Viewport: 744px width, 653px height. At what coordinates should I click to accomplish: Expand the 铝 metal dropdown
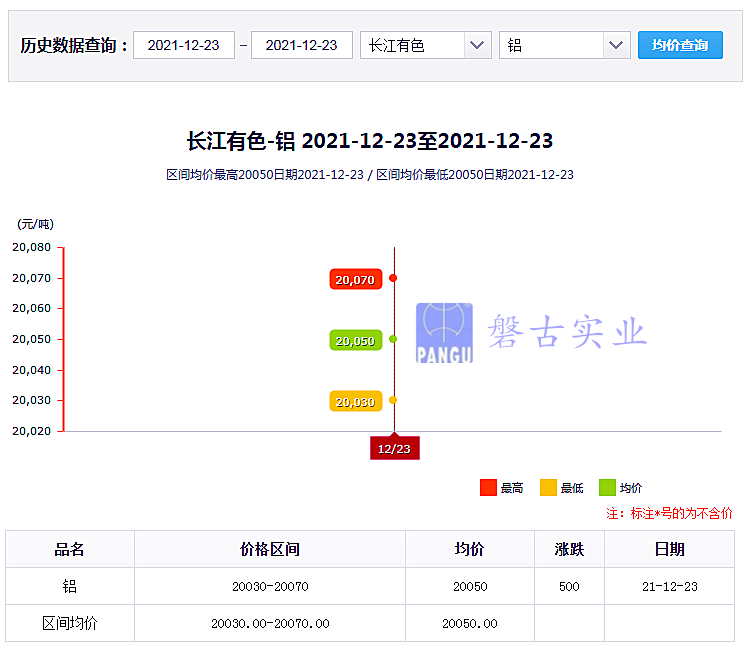pyautogui.click(x=565, y=45)
